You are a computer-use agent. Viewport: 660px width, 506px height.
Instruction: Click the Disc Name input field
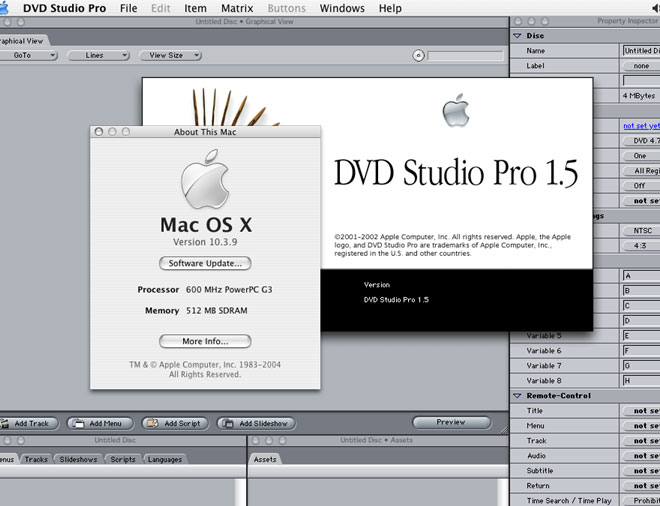coord(641,51)
